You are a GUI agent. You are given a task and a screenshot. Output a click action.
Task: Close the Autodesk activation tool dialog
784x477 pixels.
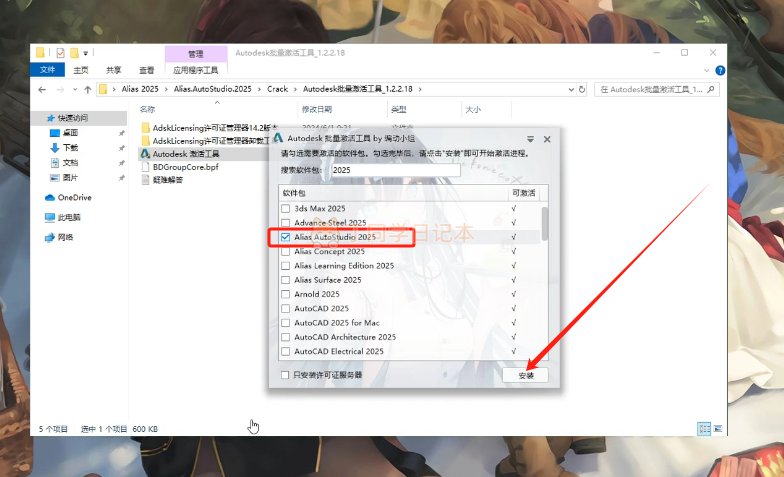[547, 139]
